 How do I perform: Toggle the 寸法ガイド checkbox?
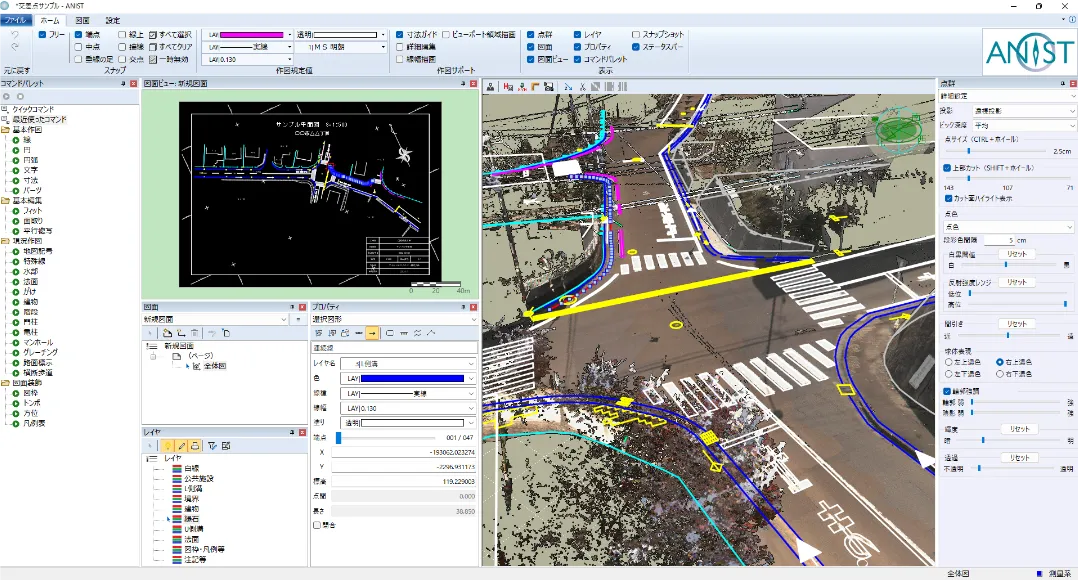(x=399, y=34)
